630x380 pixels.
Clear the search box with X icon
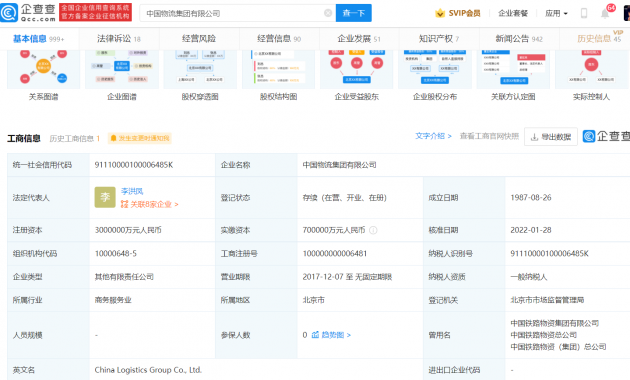click(x=328, y=13)
